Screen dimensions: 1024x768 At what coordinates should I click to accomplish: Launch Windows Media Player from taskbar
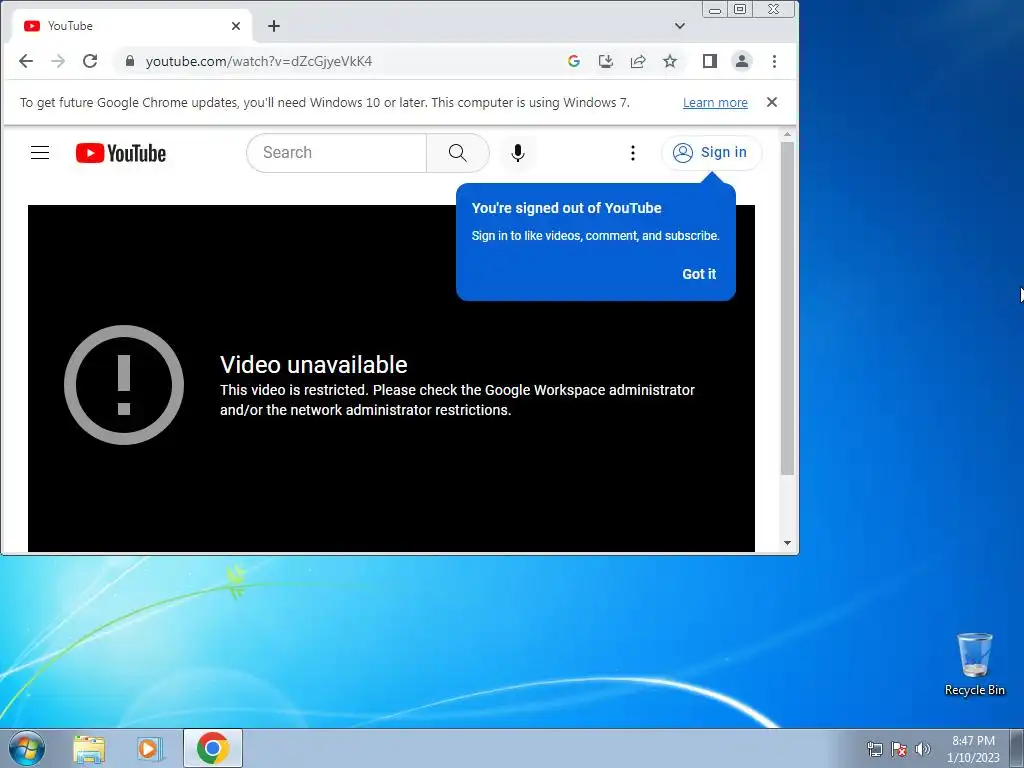tap(150, 748)
